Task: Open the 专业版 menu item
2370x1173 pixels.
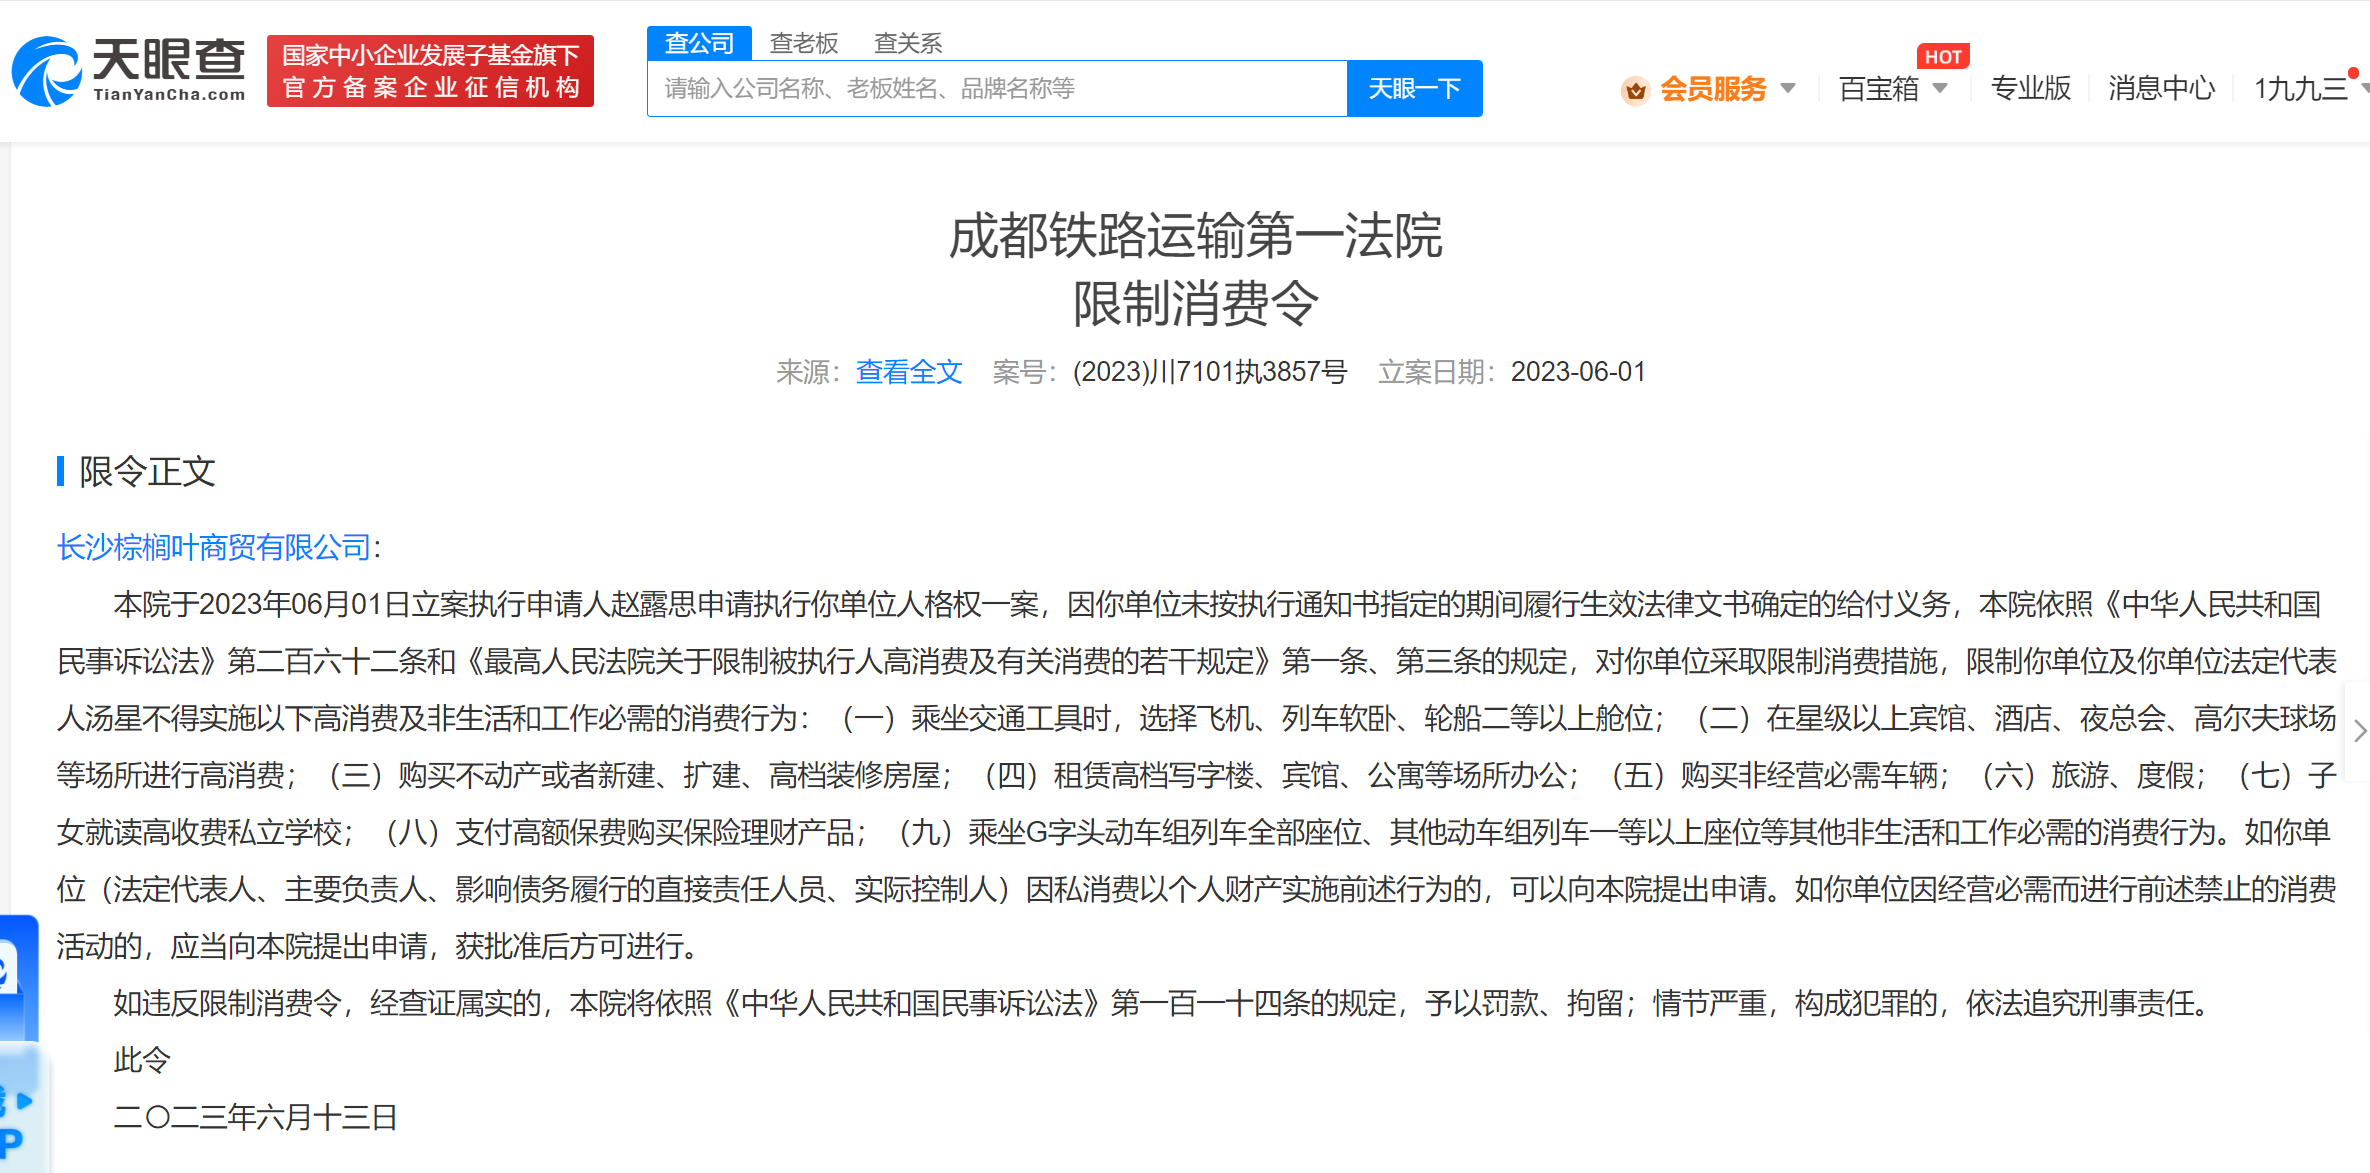Action: (x=2030, y=89)
